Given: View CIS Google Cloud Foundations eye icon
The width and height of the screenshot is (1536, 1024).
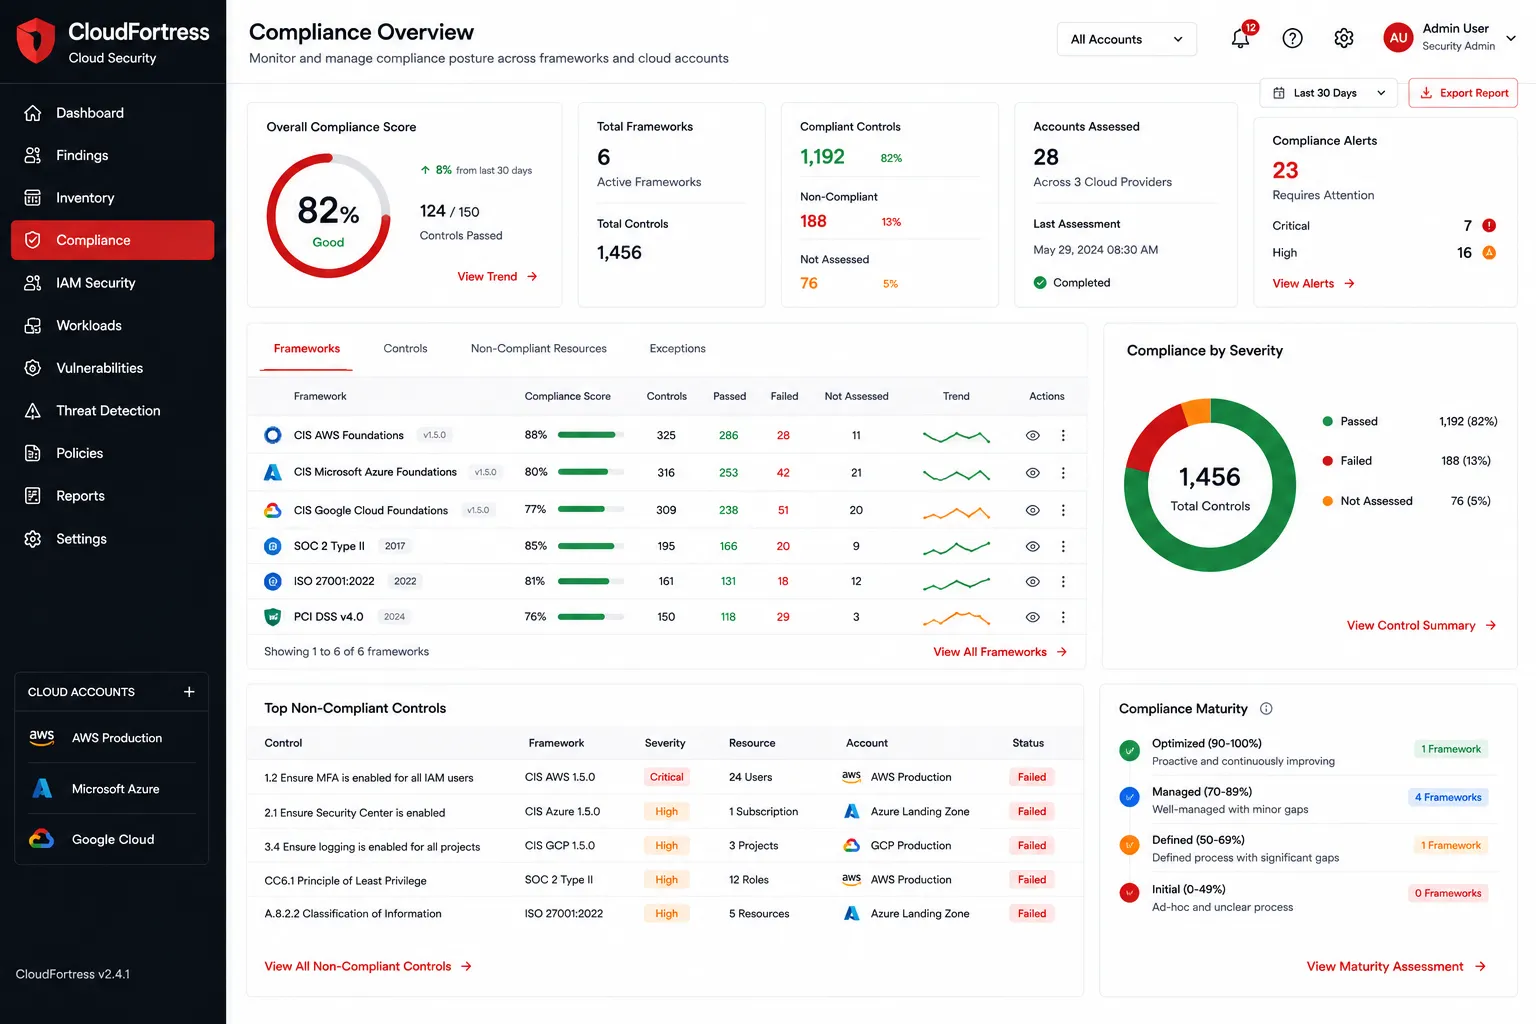Looking at the screenshot, I should [1033, 511].
